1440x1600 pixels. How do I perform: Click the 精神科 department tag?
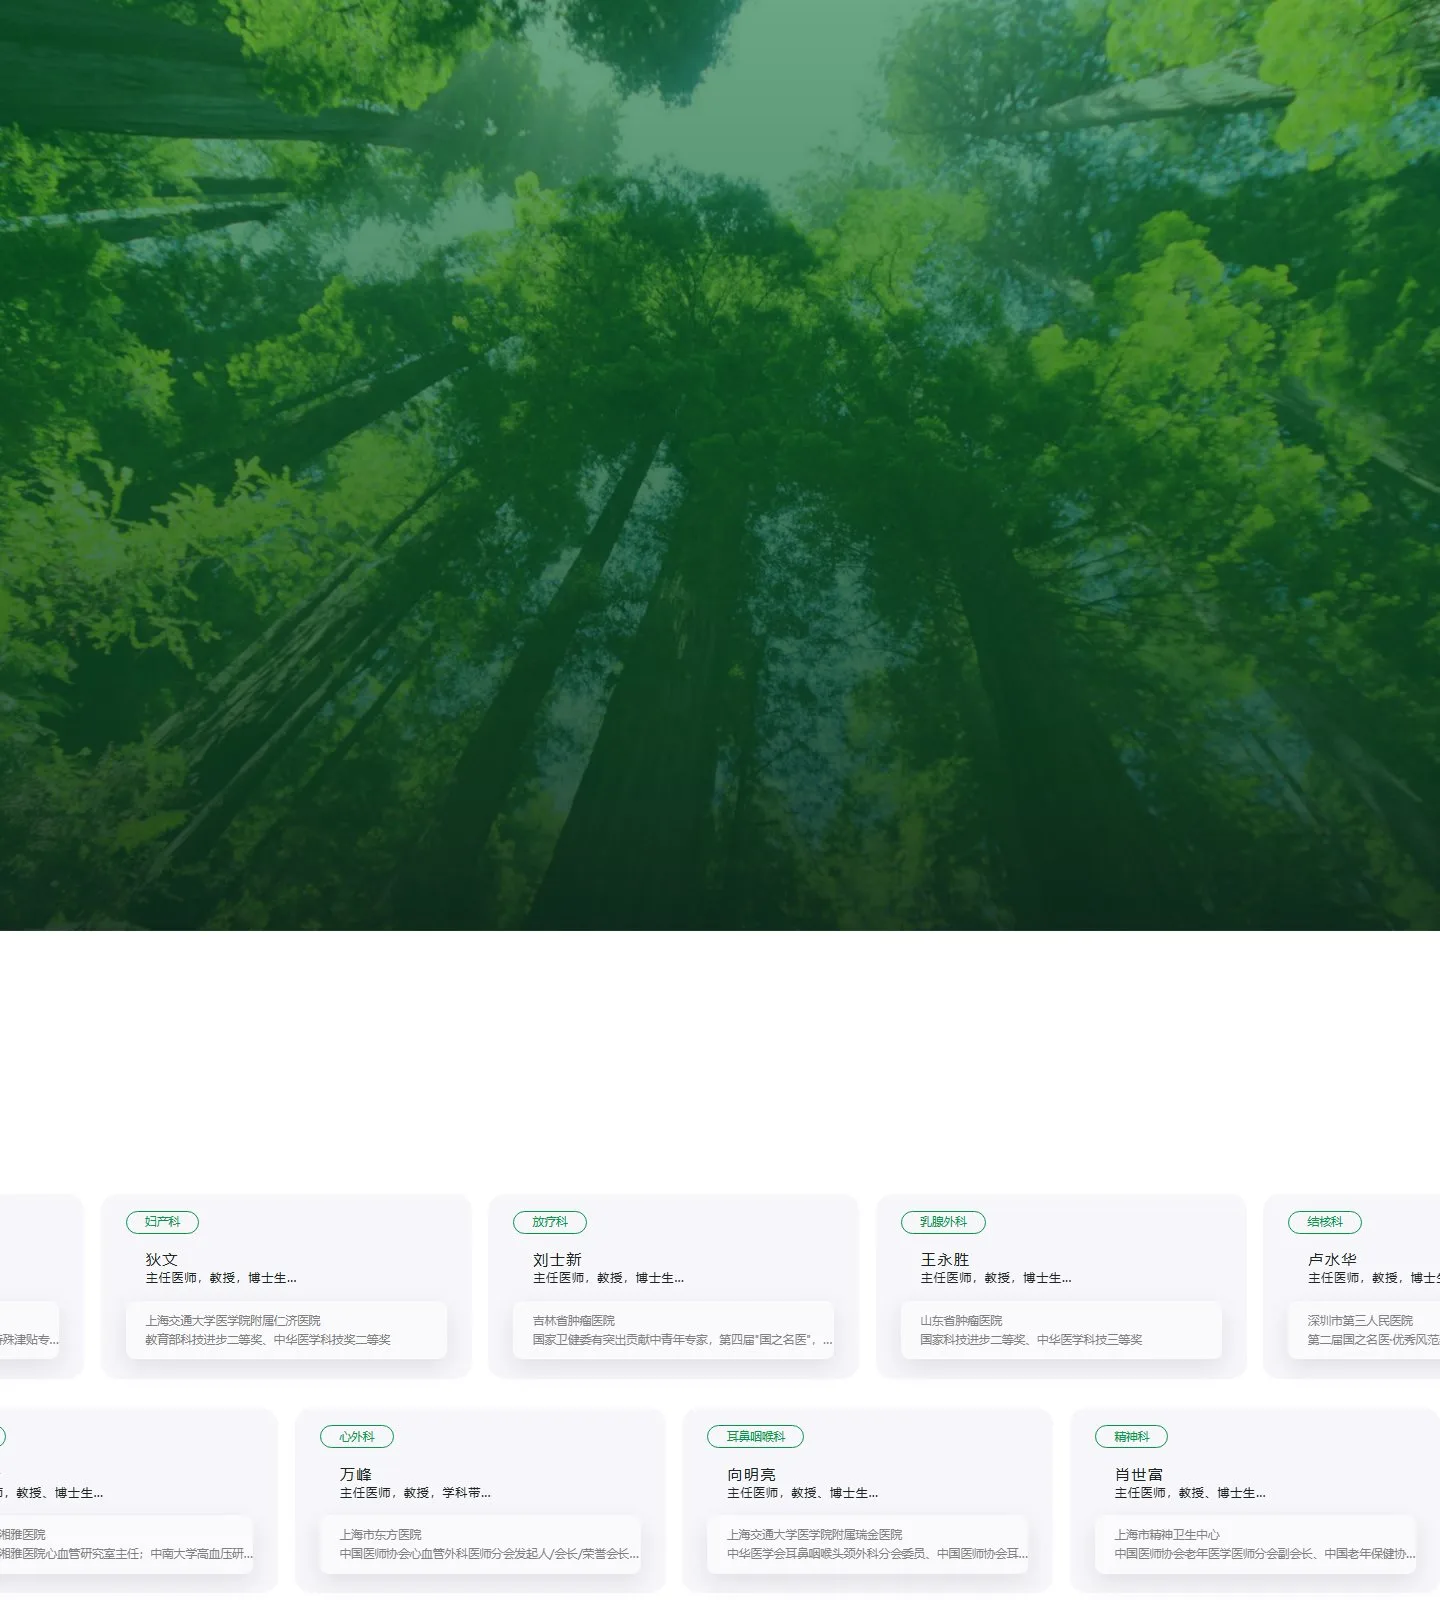click(1132, 1437)
